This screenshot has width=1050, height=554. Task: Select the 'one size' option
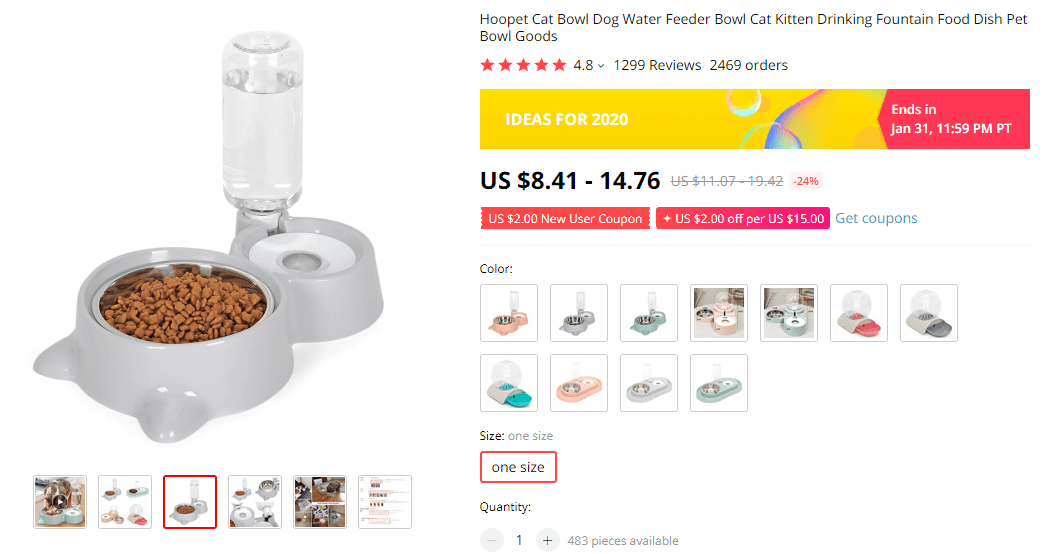point(518,467)
